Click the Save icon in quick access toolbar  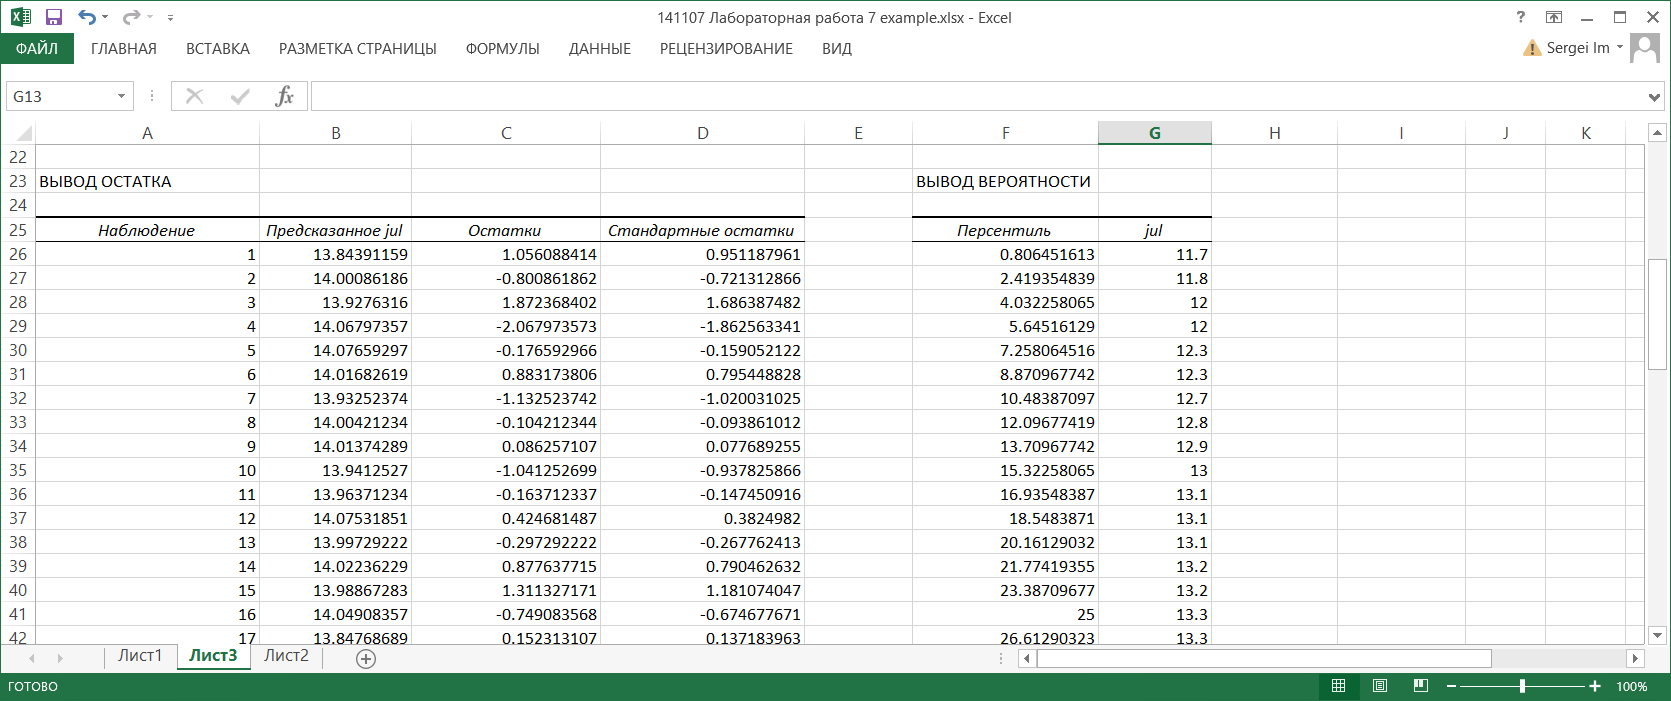tap(54, 17)
